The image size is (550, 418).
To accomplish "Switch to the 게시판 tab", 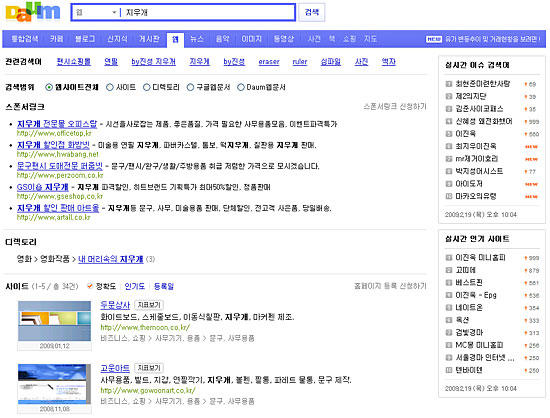I will 149,39.
